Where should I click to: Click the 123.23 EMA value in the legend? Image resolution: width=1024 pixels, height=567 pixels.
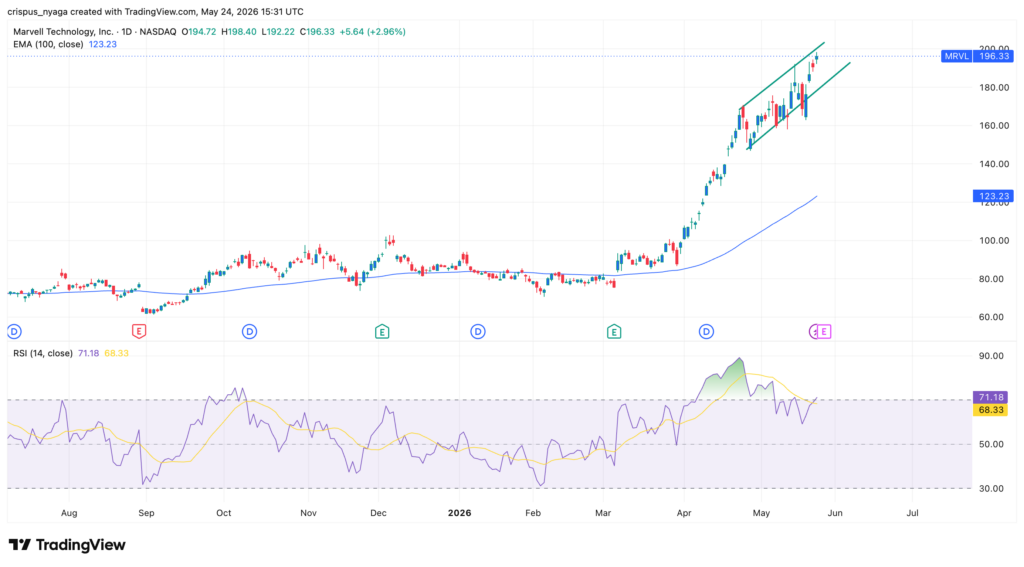click(103, 44)
